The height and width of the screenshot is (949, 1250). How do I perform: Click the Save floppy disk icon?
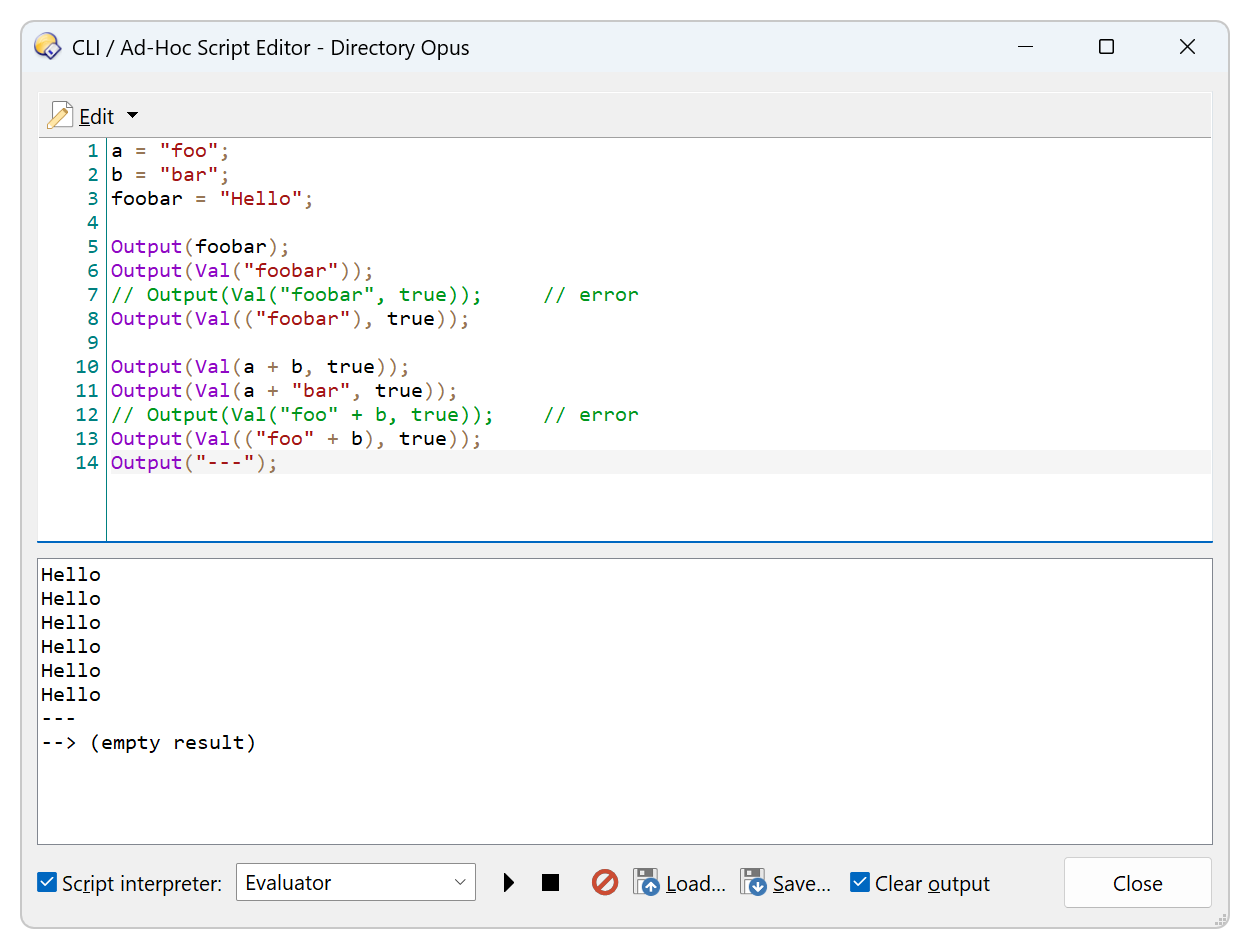point(754,882)
